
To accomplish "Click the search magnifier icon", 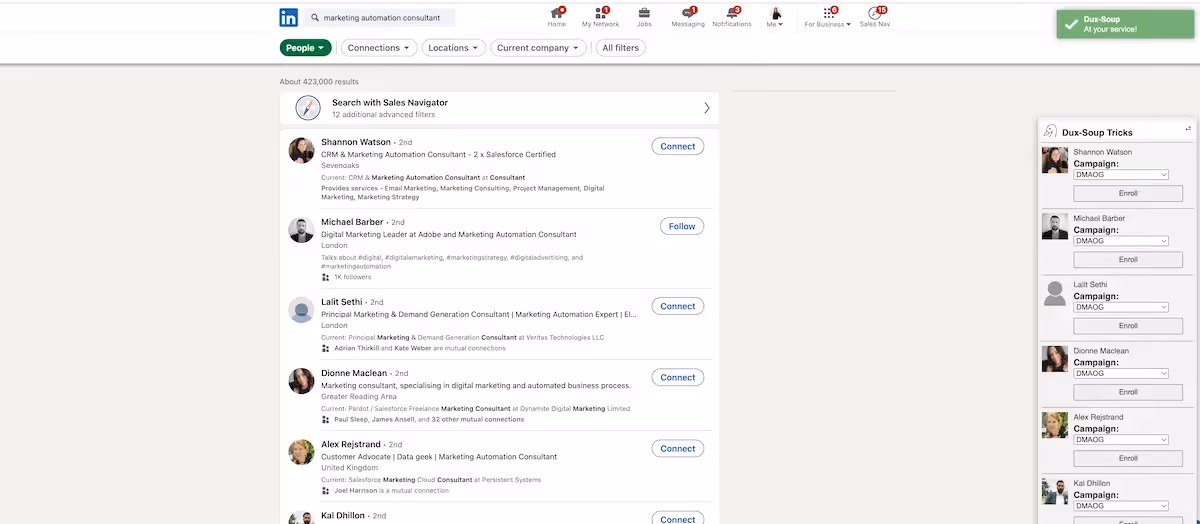I will (315, 18).
